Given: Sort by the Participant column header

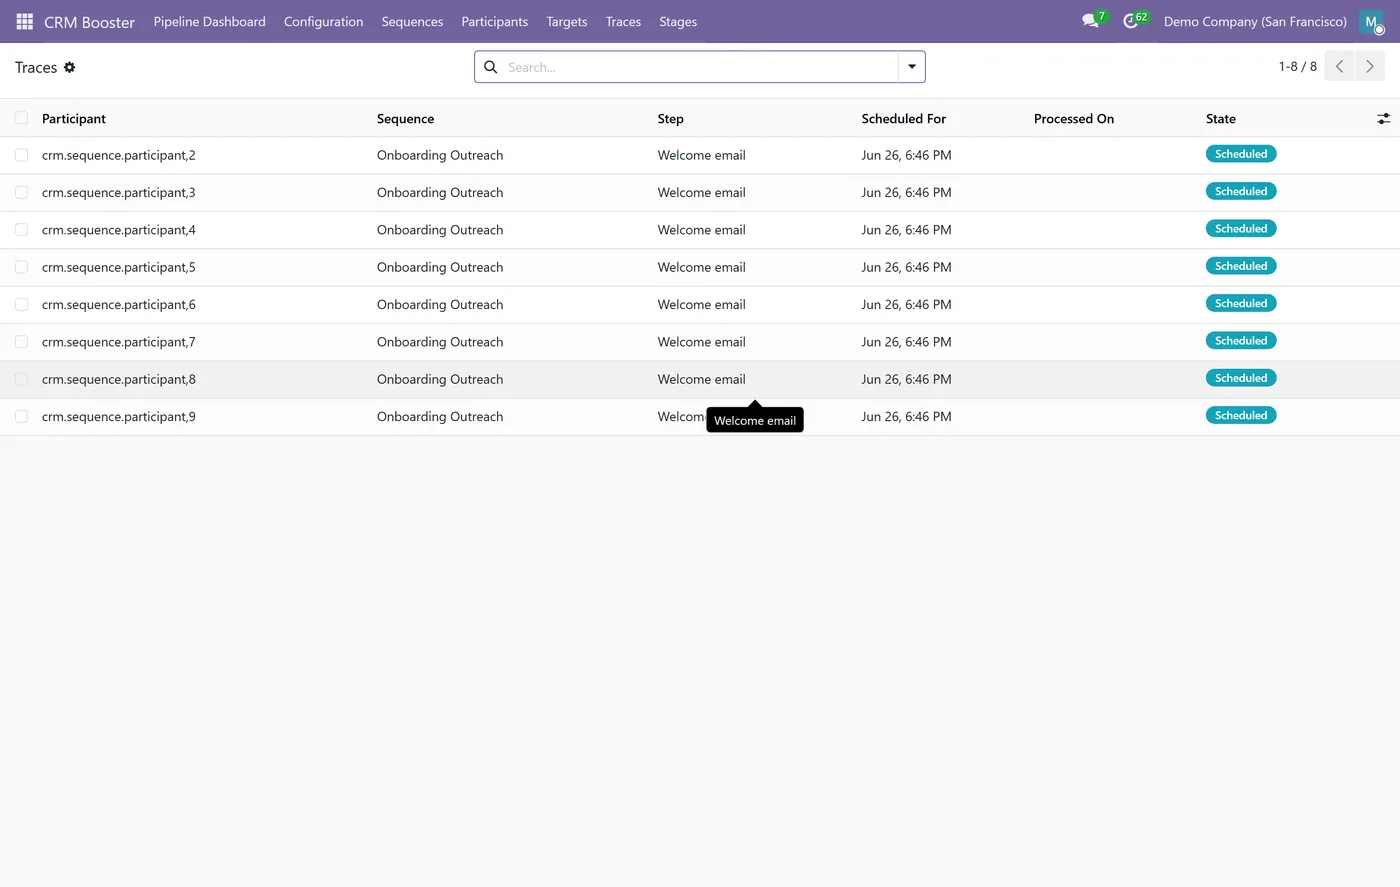Looking at the screenshot, I should 74,118.
